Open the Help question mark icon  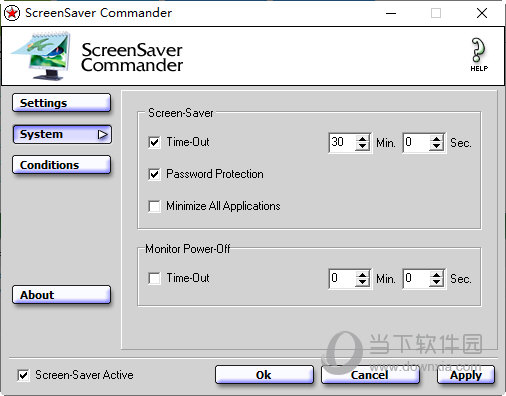tap(479, 55)
